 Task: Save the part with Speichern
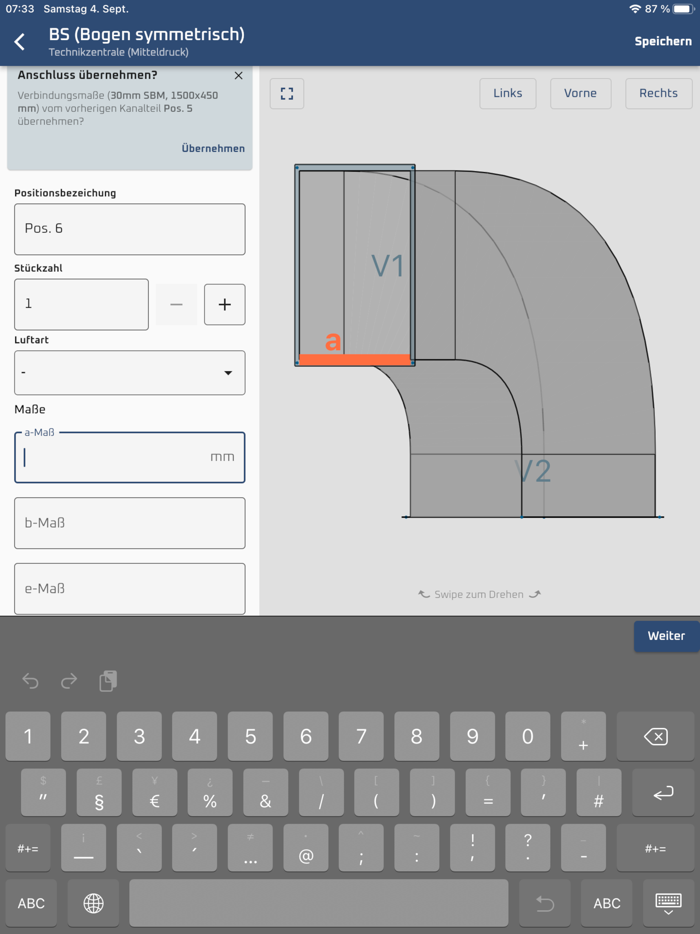(662, 42)
